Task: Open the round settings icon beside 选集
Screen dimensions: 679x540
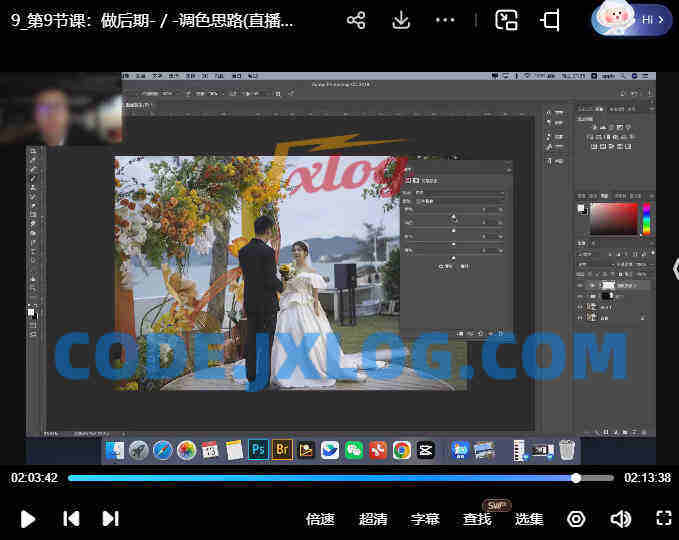Action: pos(576,519)
